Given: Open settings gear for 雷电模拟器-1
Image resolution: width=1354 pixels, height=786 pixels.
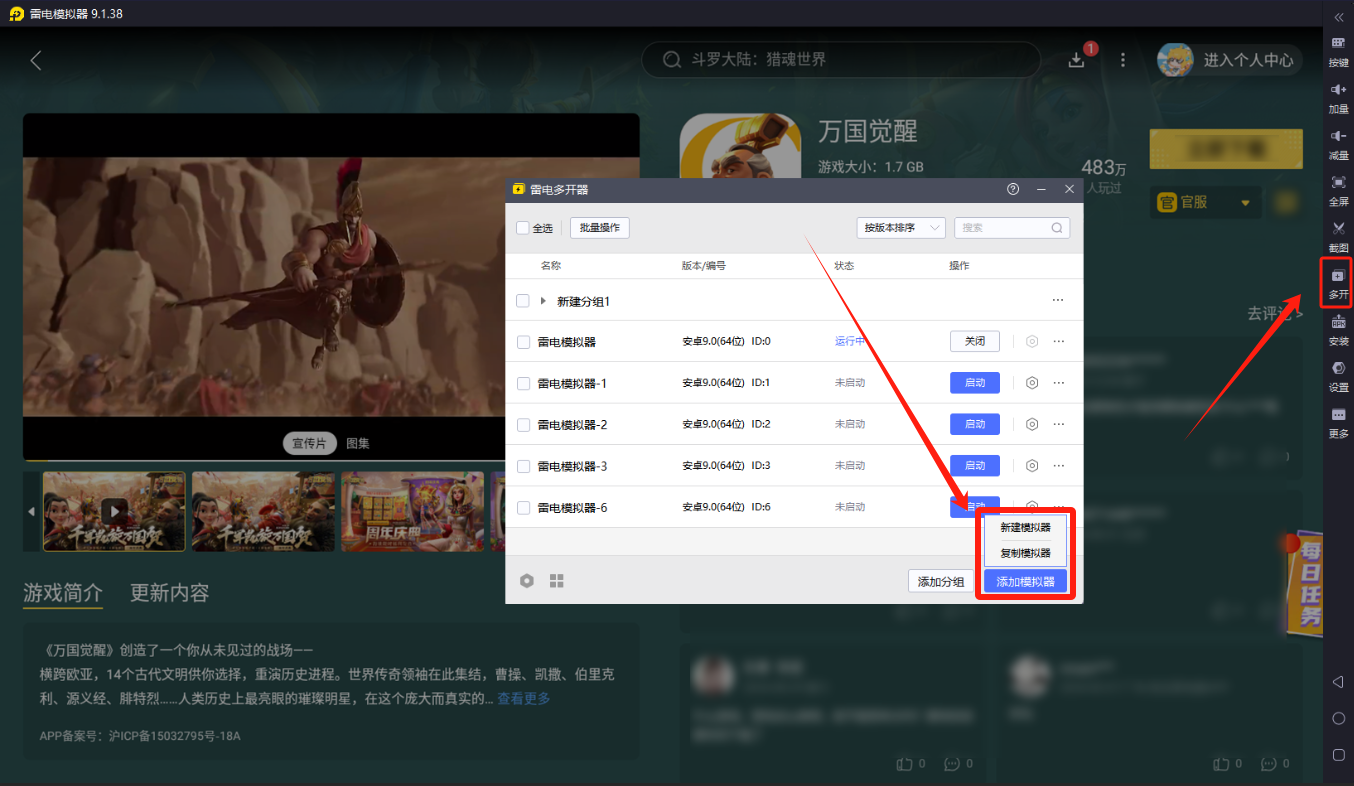Looking at the screenshot, I should click(x=1032, y=383).
